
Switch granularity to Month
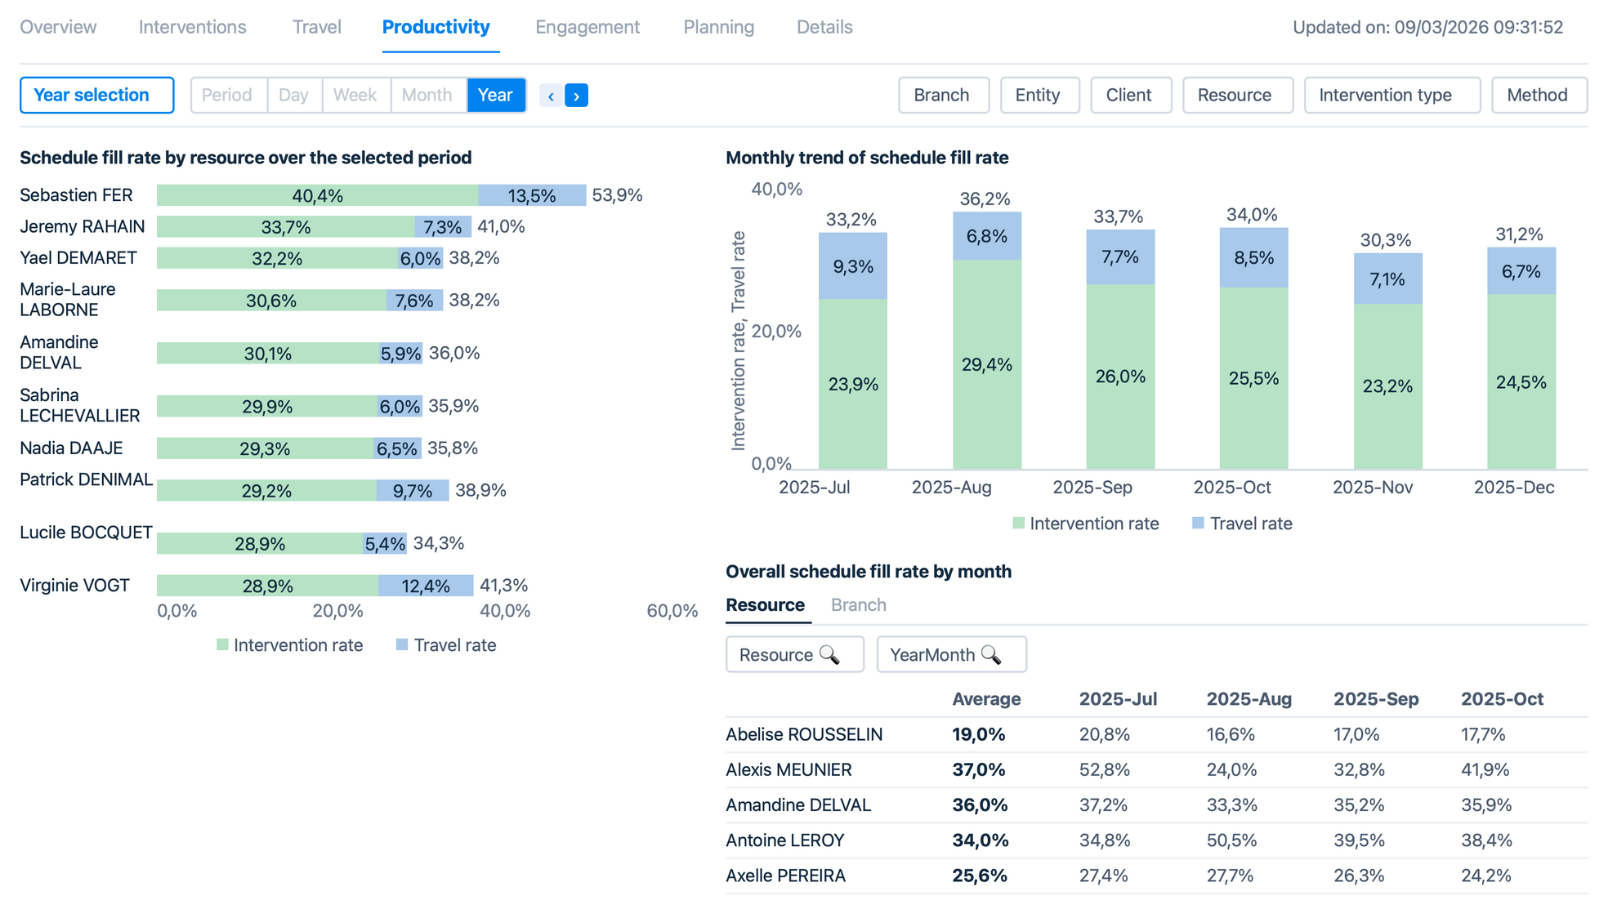(x=428, y=95)
